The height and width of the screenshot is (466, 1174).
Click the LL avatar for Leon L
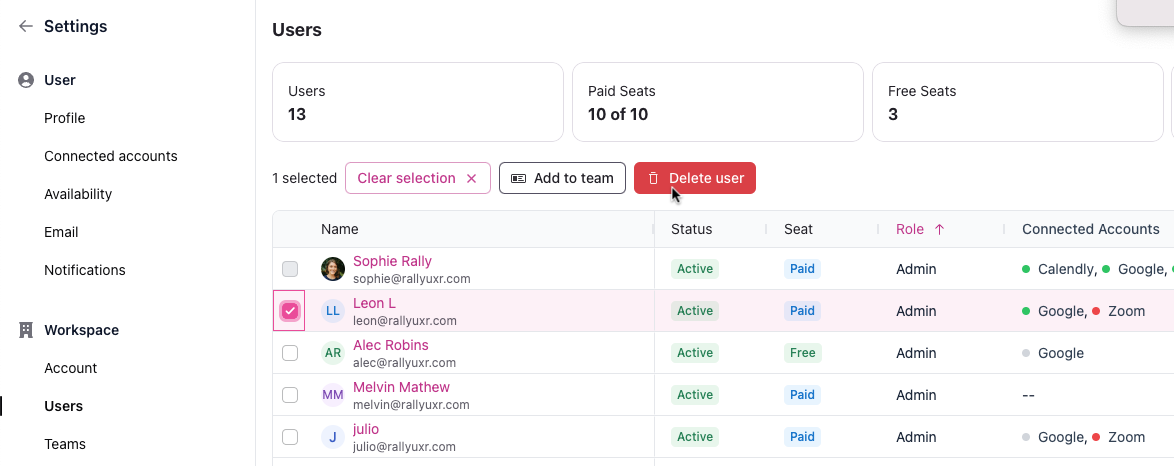[x=333, y=311]
